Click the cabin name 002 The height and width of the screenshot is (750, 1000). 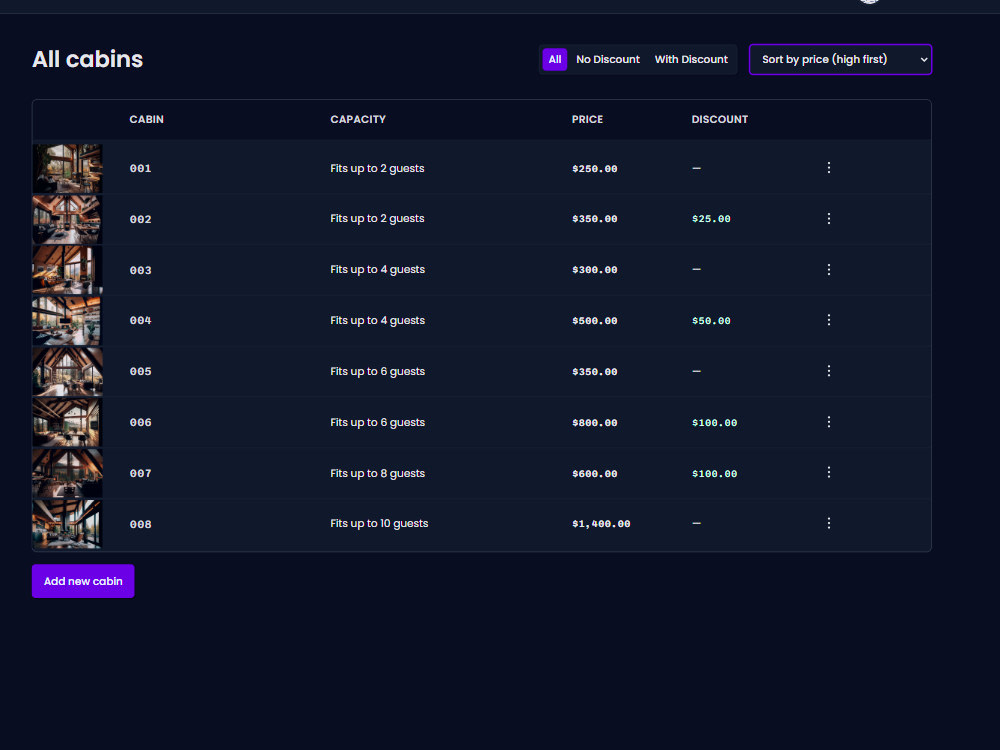tap(140, 219)
